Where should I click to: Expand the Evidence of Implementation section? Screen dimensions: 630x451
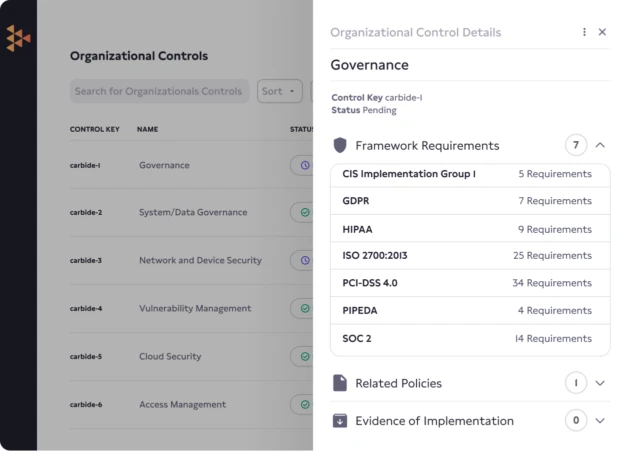point(600,421)
